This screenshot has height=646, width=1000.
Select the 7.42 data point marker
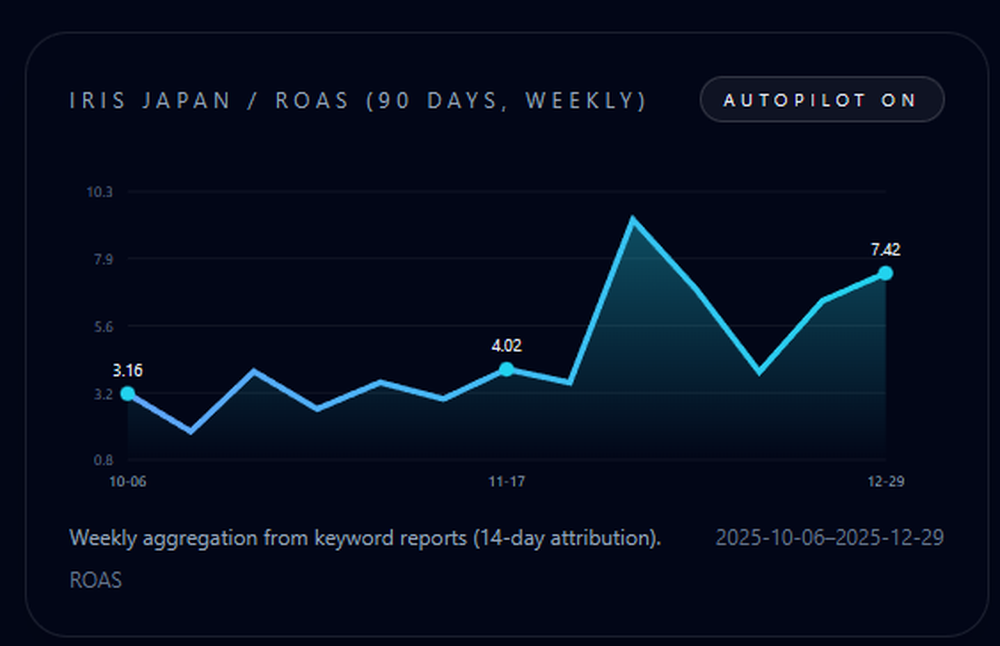pos(884,273)
